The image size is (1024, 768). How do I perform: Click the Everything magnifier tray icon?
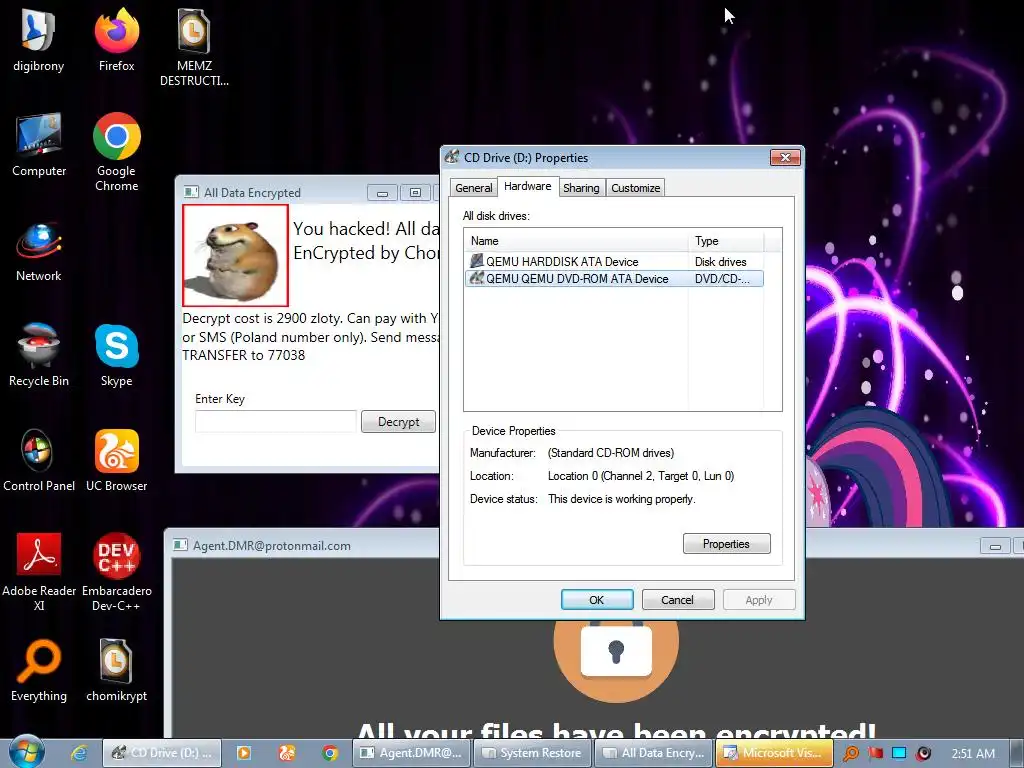pyautogui.click(x=850, y=753)
